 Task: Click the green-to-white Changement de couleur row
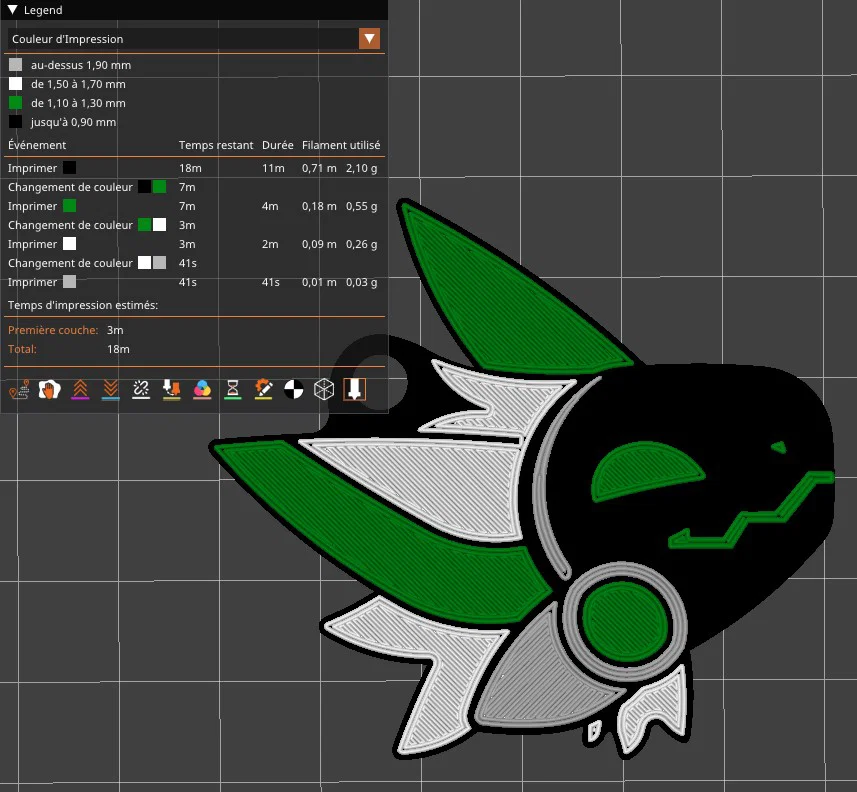(194, 225)
